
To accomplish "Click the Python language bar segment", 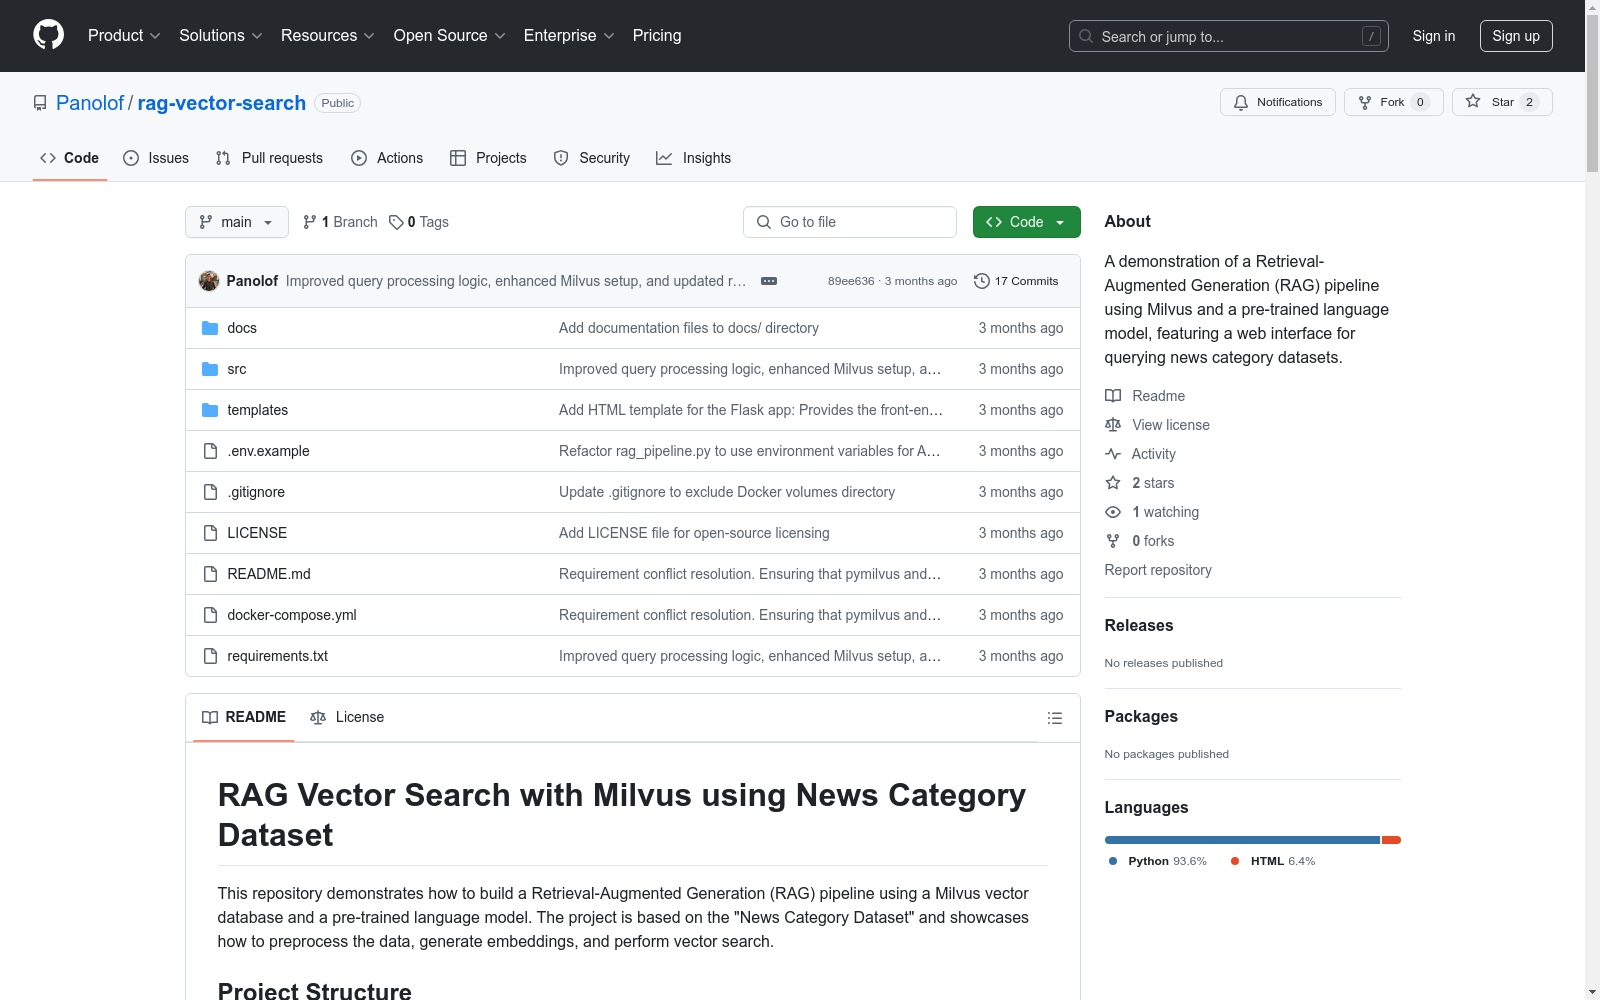I will [1242, 840].
